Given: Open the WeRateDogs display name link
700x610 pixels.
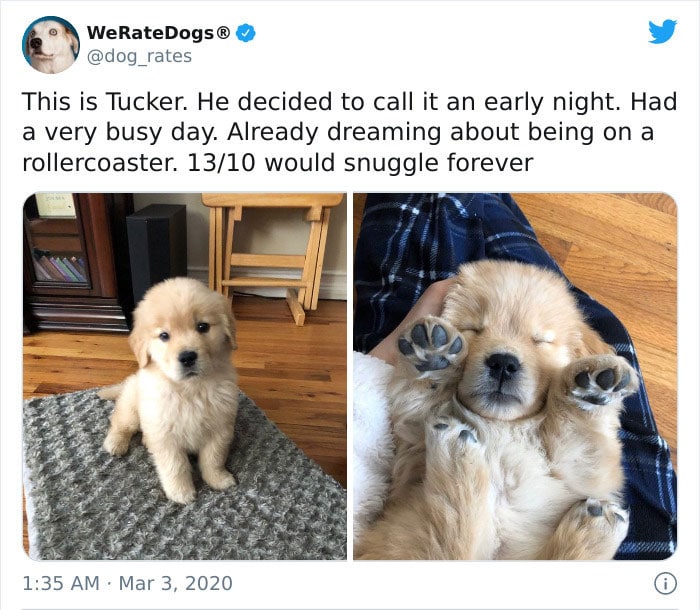Looking at the screenshot, I should click(151, 33).
